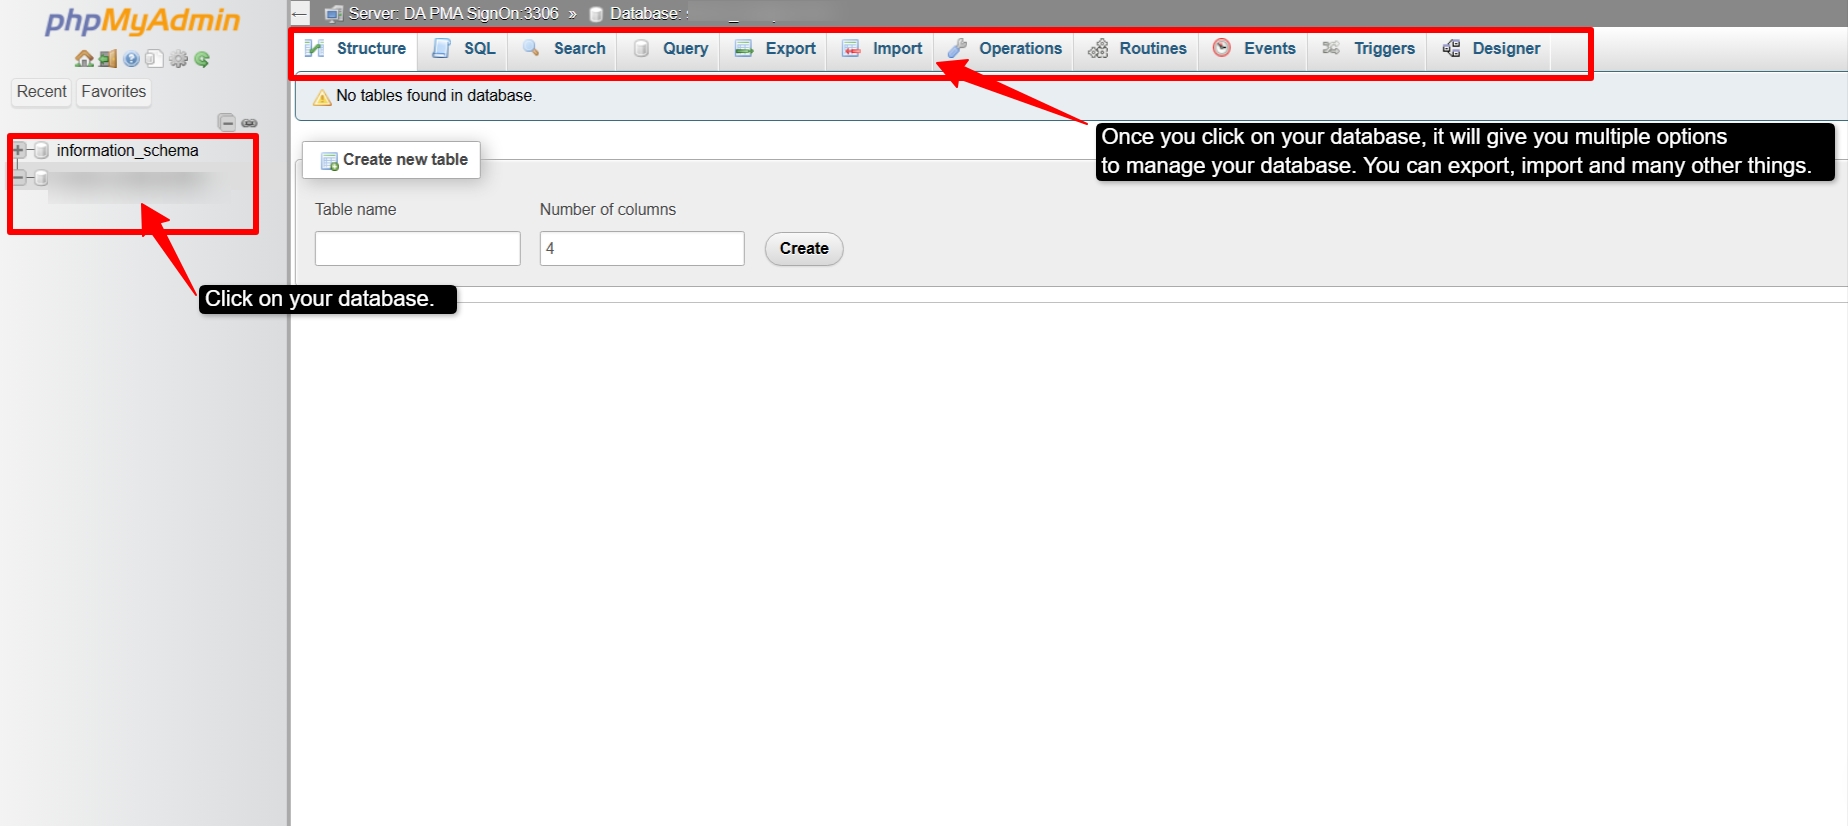This screenshot has width=1848, height=826.
Task: Click the Create button
Action: 804,249
